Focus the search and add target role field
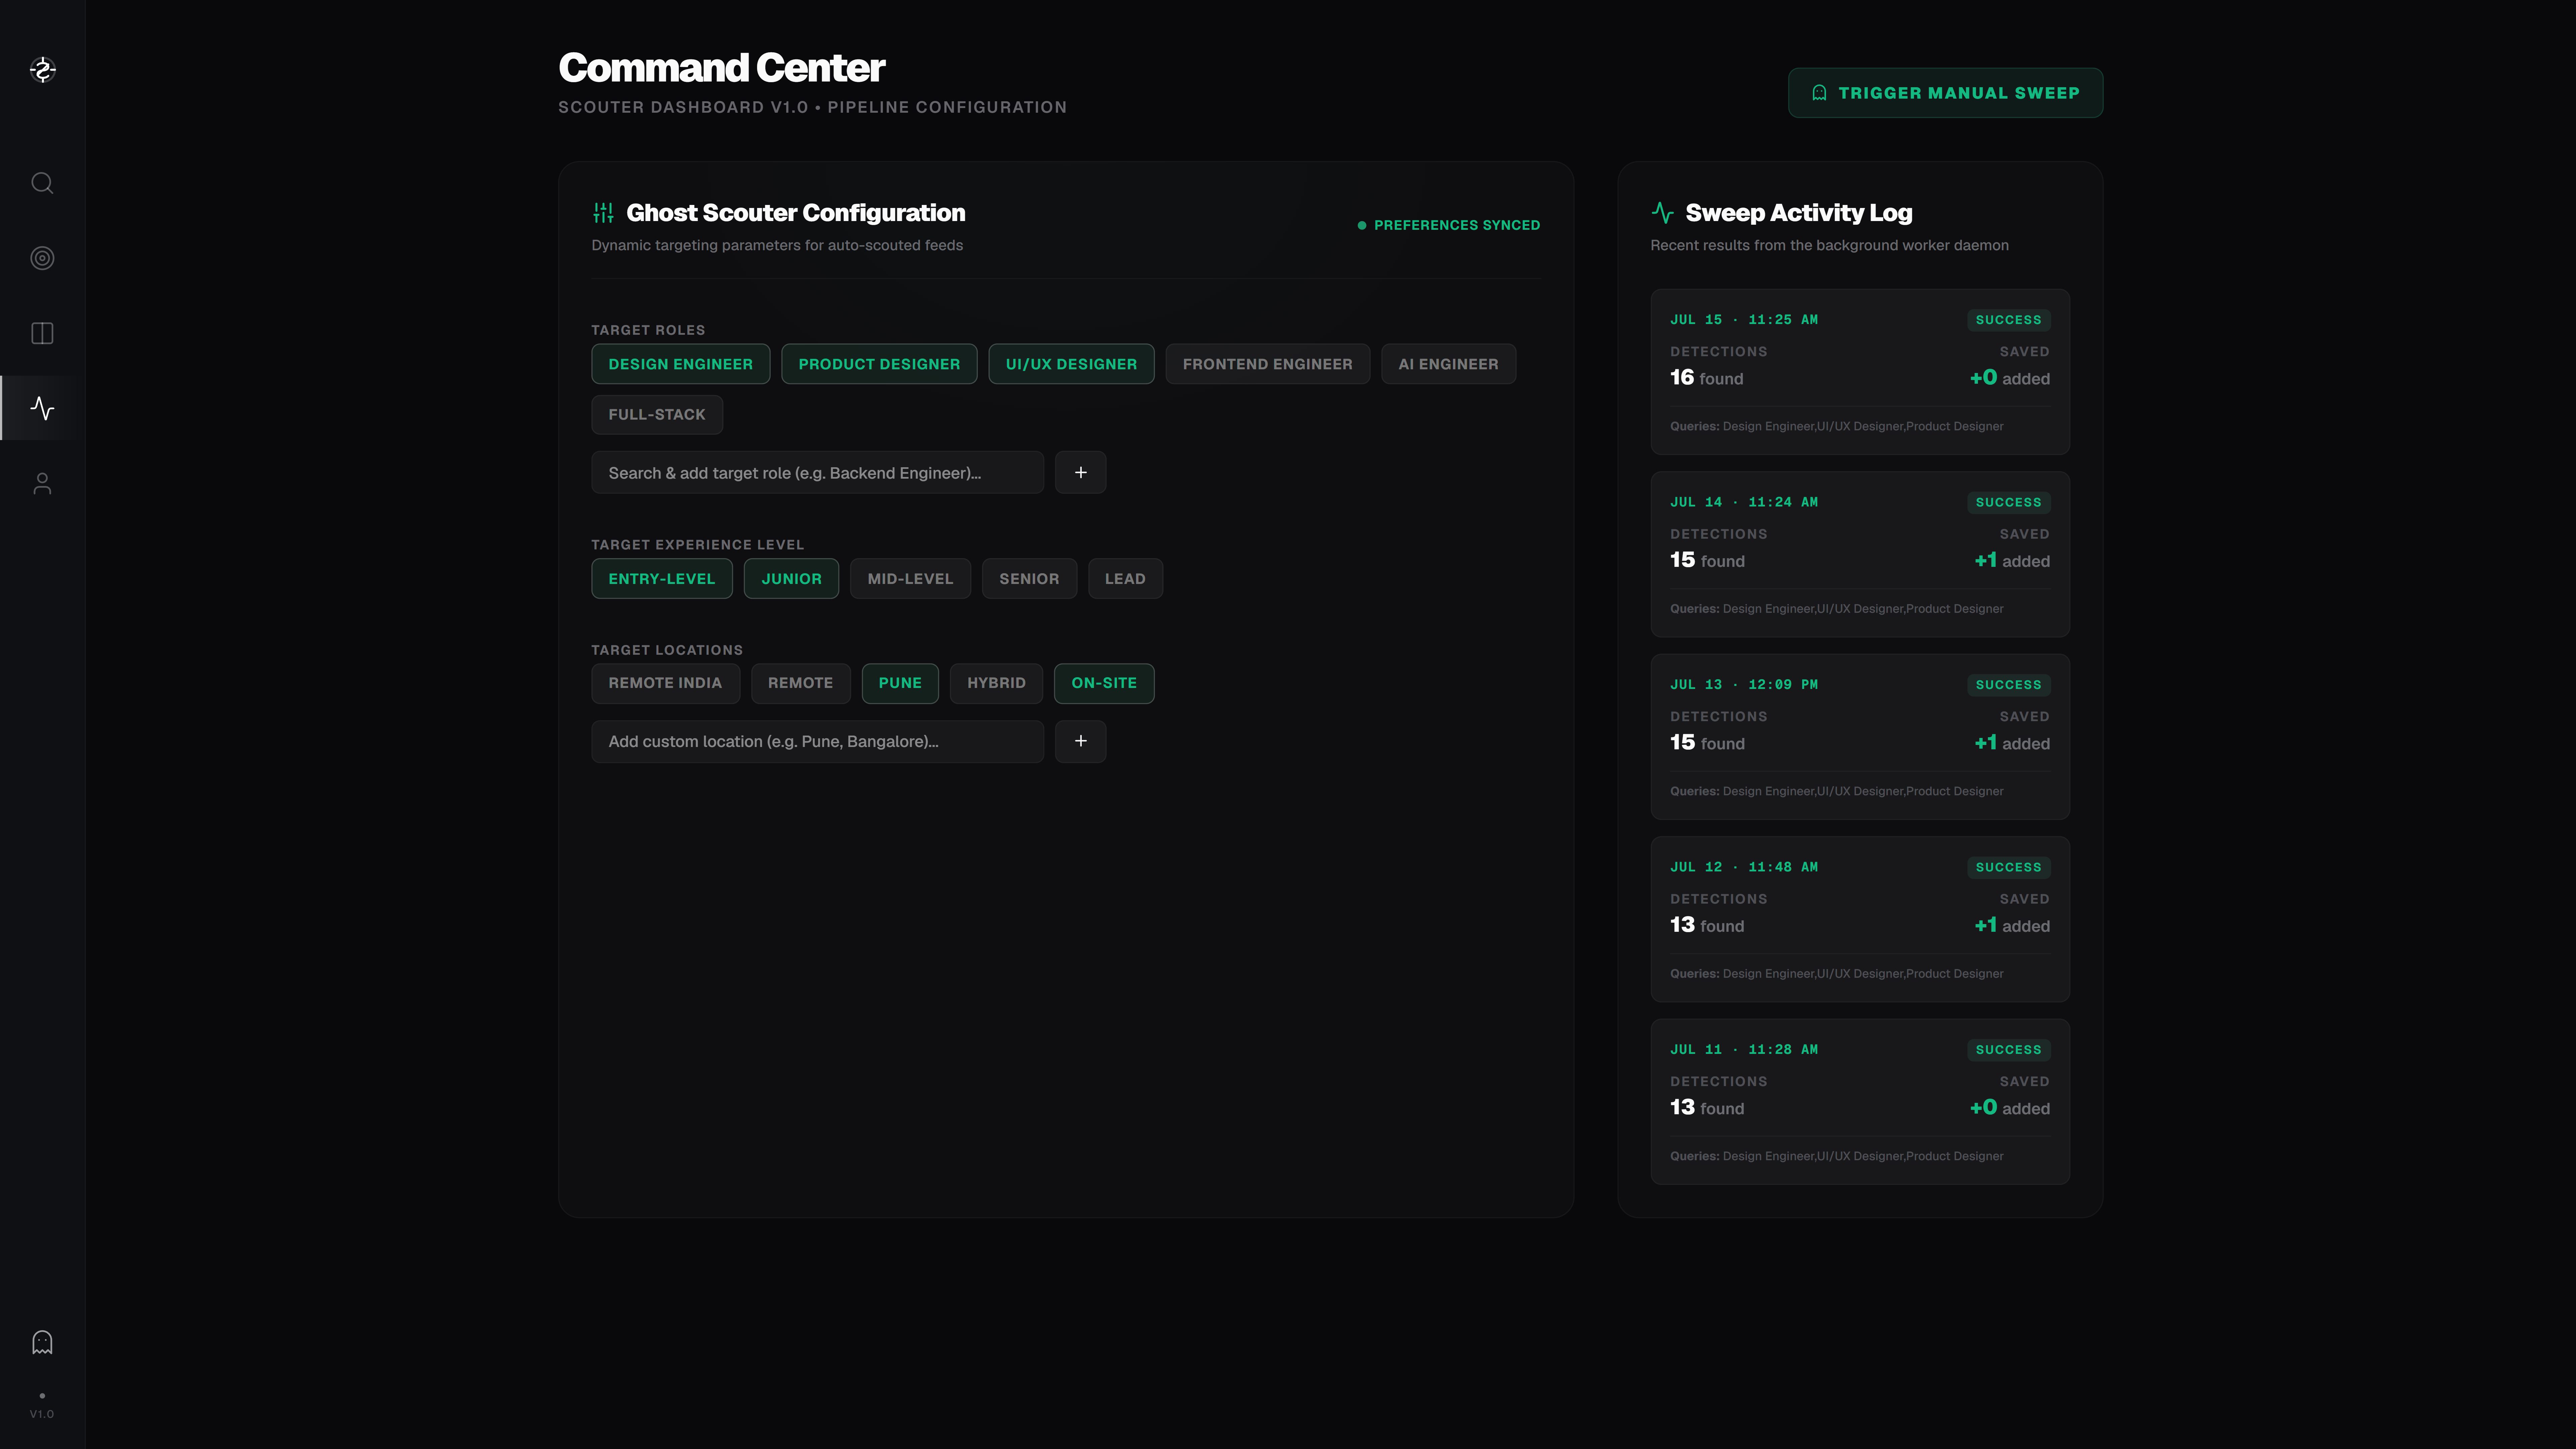This screenshot has width=2576, height=1449. coord(817,472)
